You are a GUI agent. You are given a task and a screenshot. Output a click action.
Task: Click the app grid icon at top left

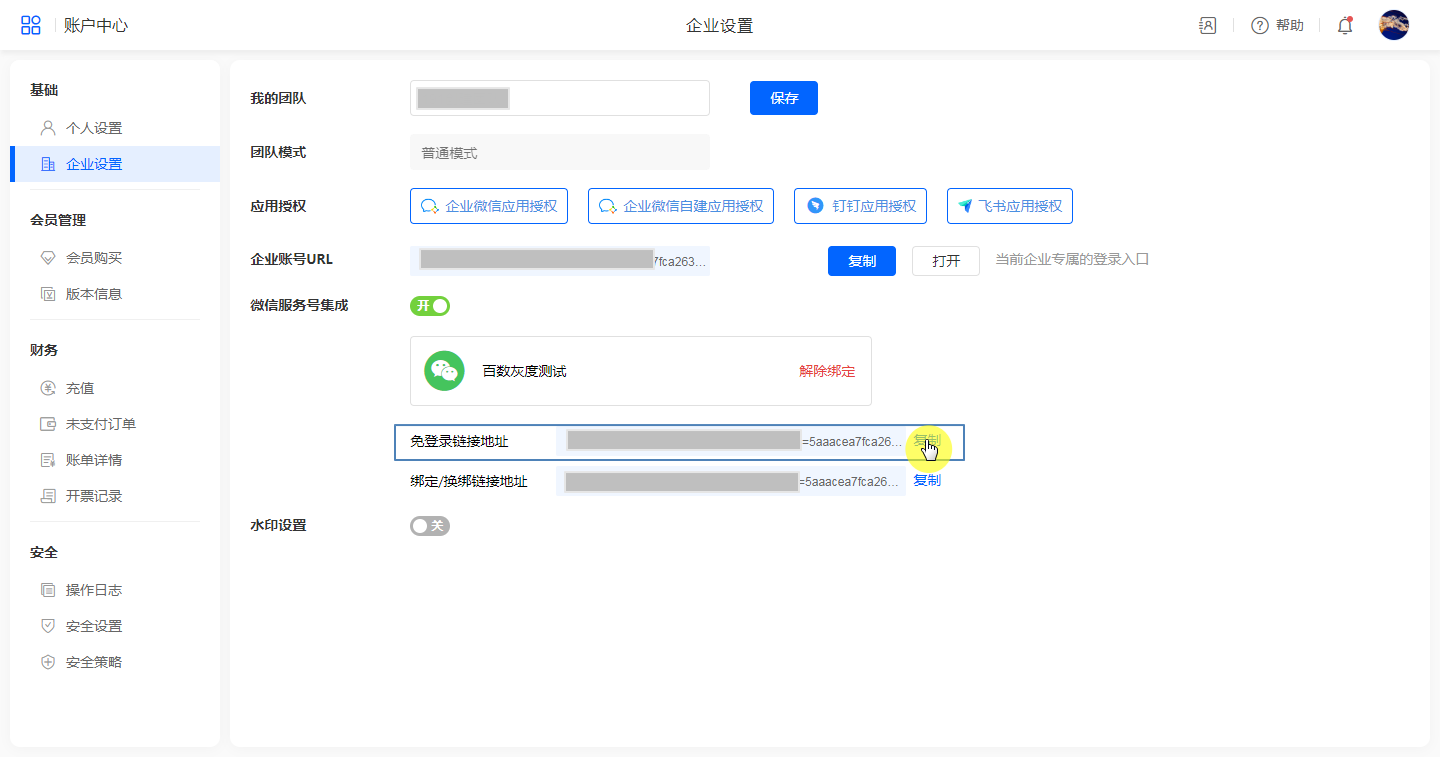(31, 26)
